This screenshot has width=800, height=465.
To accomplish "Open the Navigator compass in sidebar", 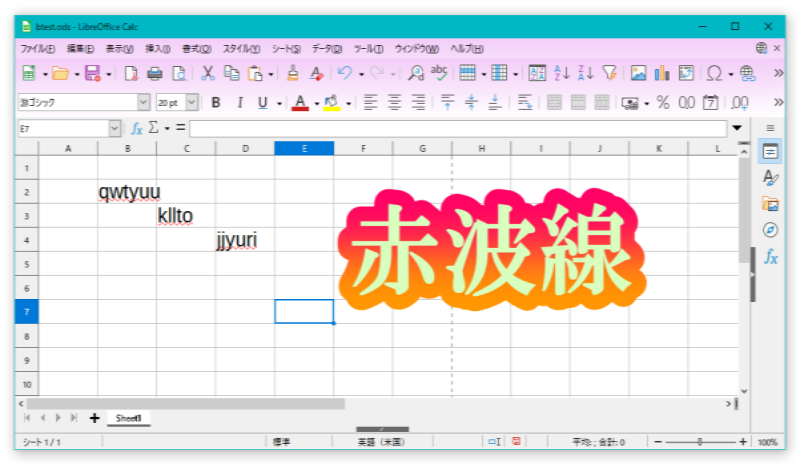I will click(x=770, y=230).
